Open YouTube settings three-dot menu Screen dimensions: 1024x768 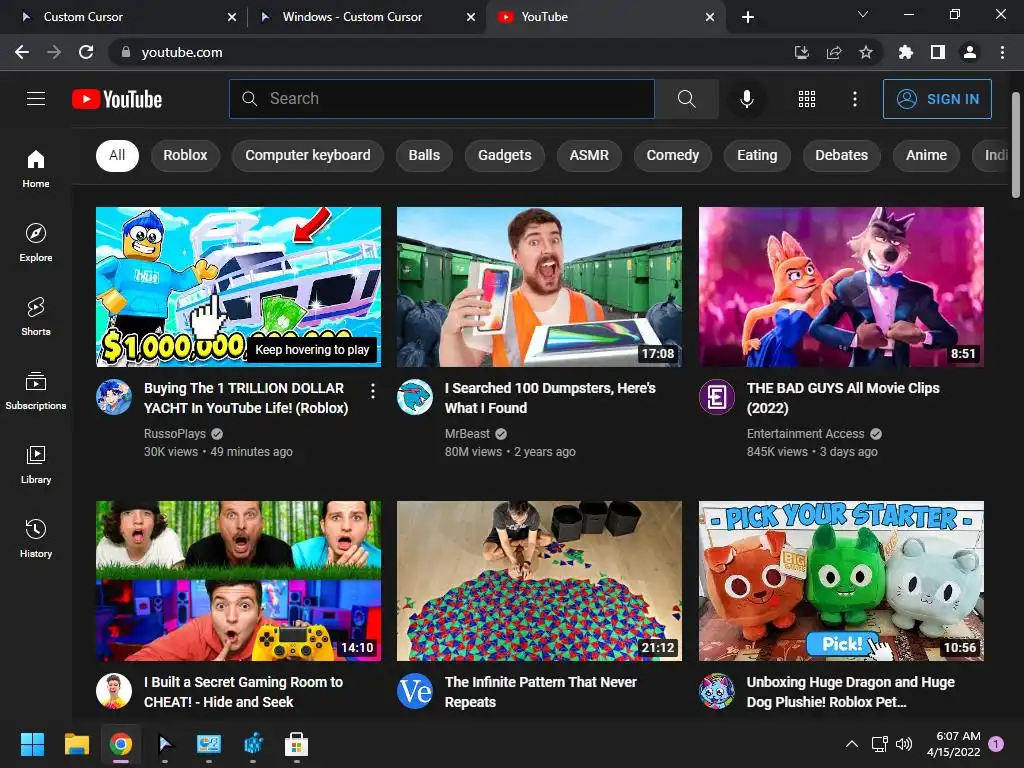click(x=854, y=99)
